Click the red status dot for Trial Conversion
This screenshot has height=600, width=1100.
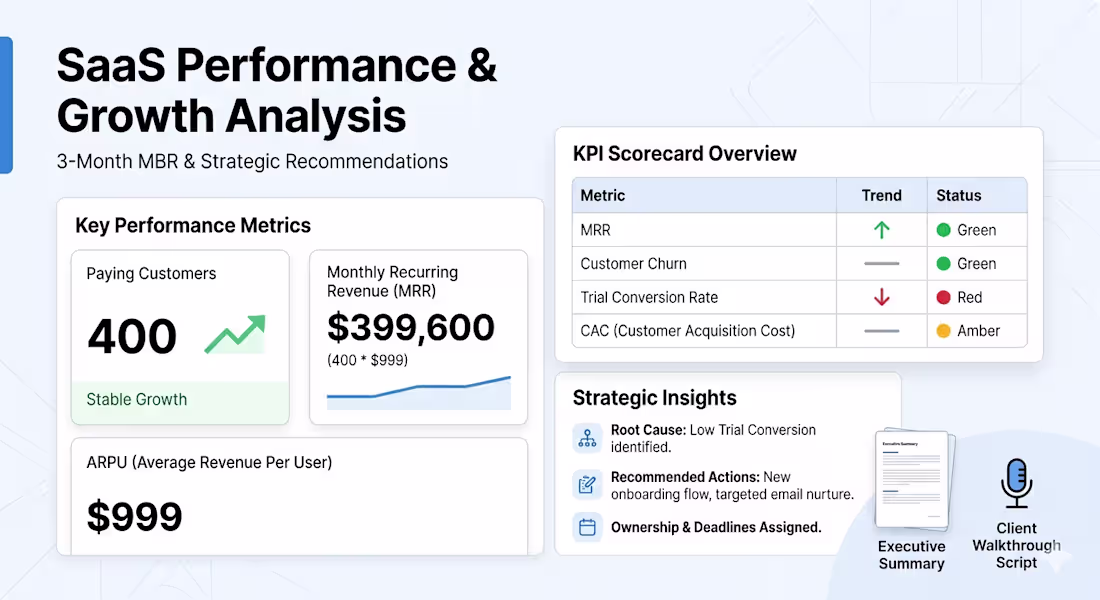944,298
